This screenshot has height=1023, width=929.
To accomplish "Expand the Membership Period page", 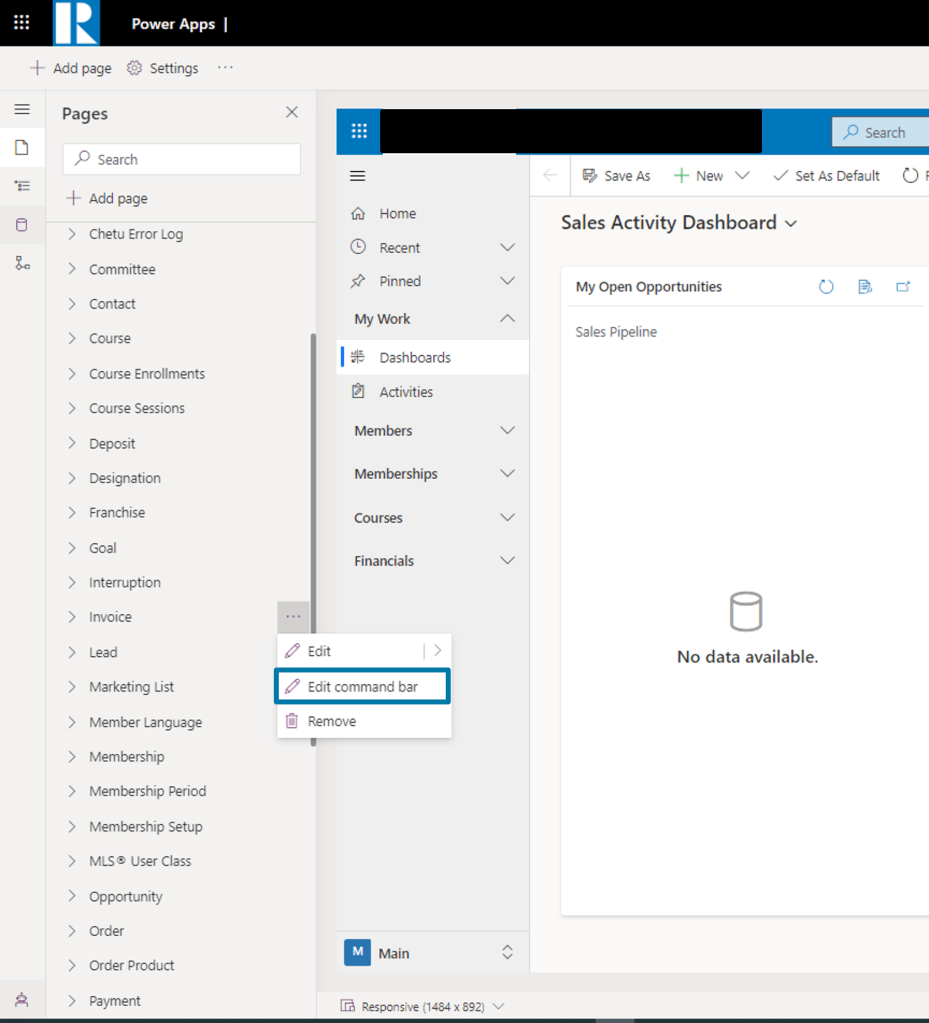I will (72, 791).
